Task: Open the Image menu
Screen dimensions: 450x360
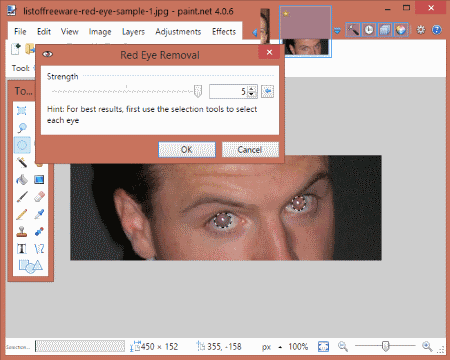Action: click(100, 32)
